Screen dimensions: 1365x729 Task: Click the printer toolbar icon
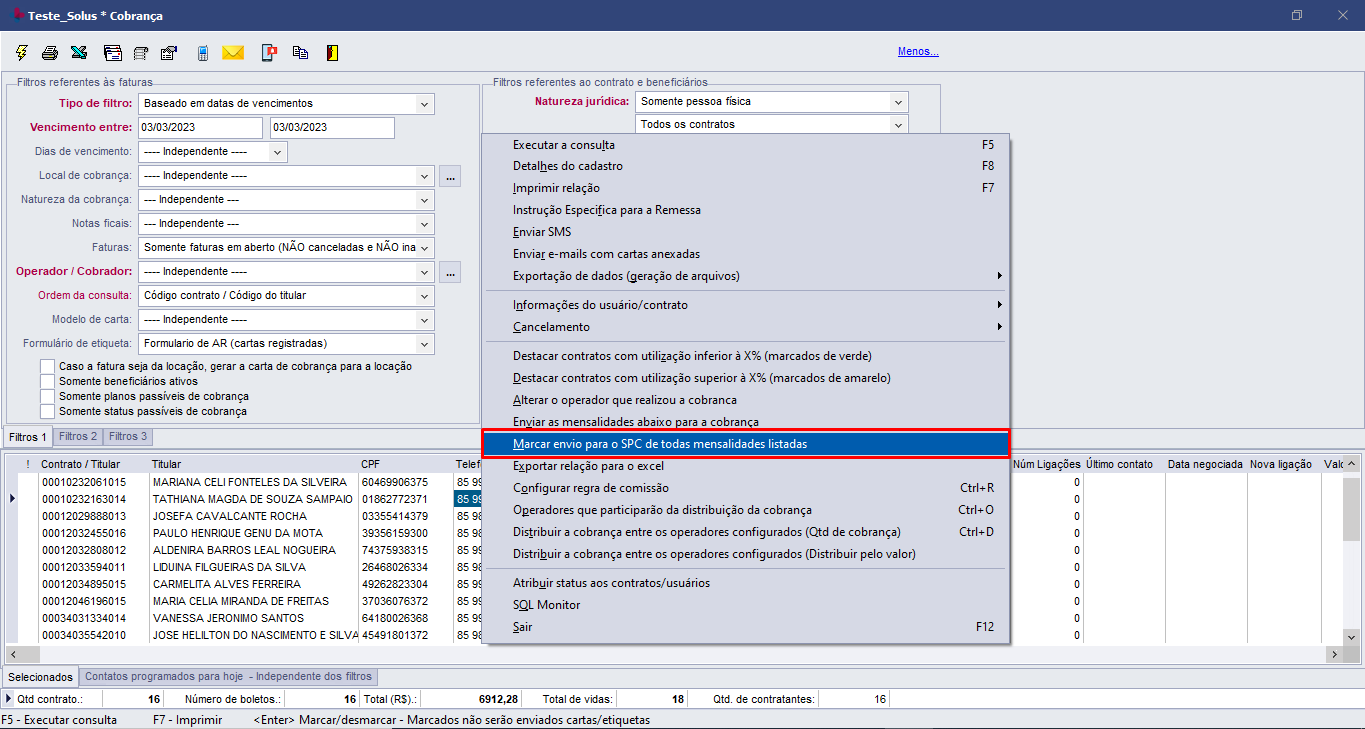[50, 53]
